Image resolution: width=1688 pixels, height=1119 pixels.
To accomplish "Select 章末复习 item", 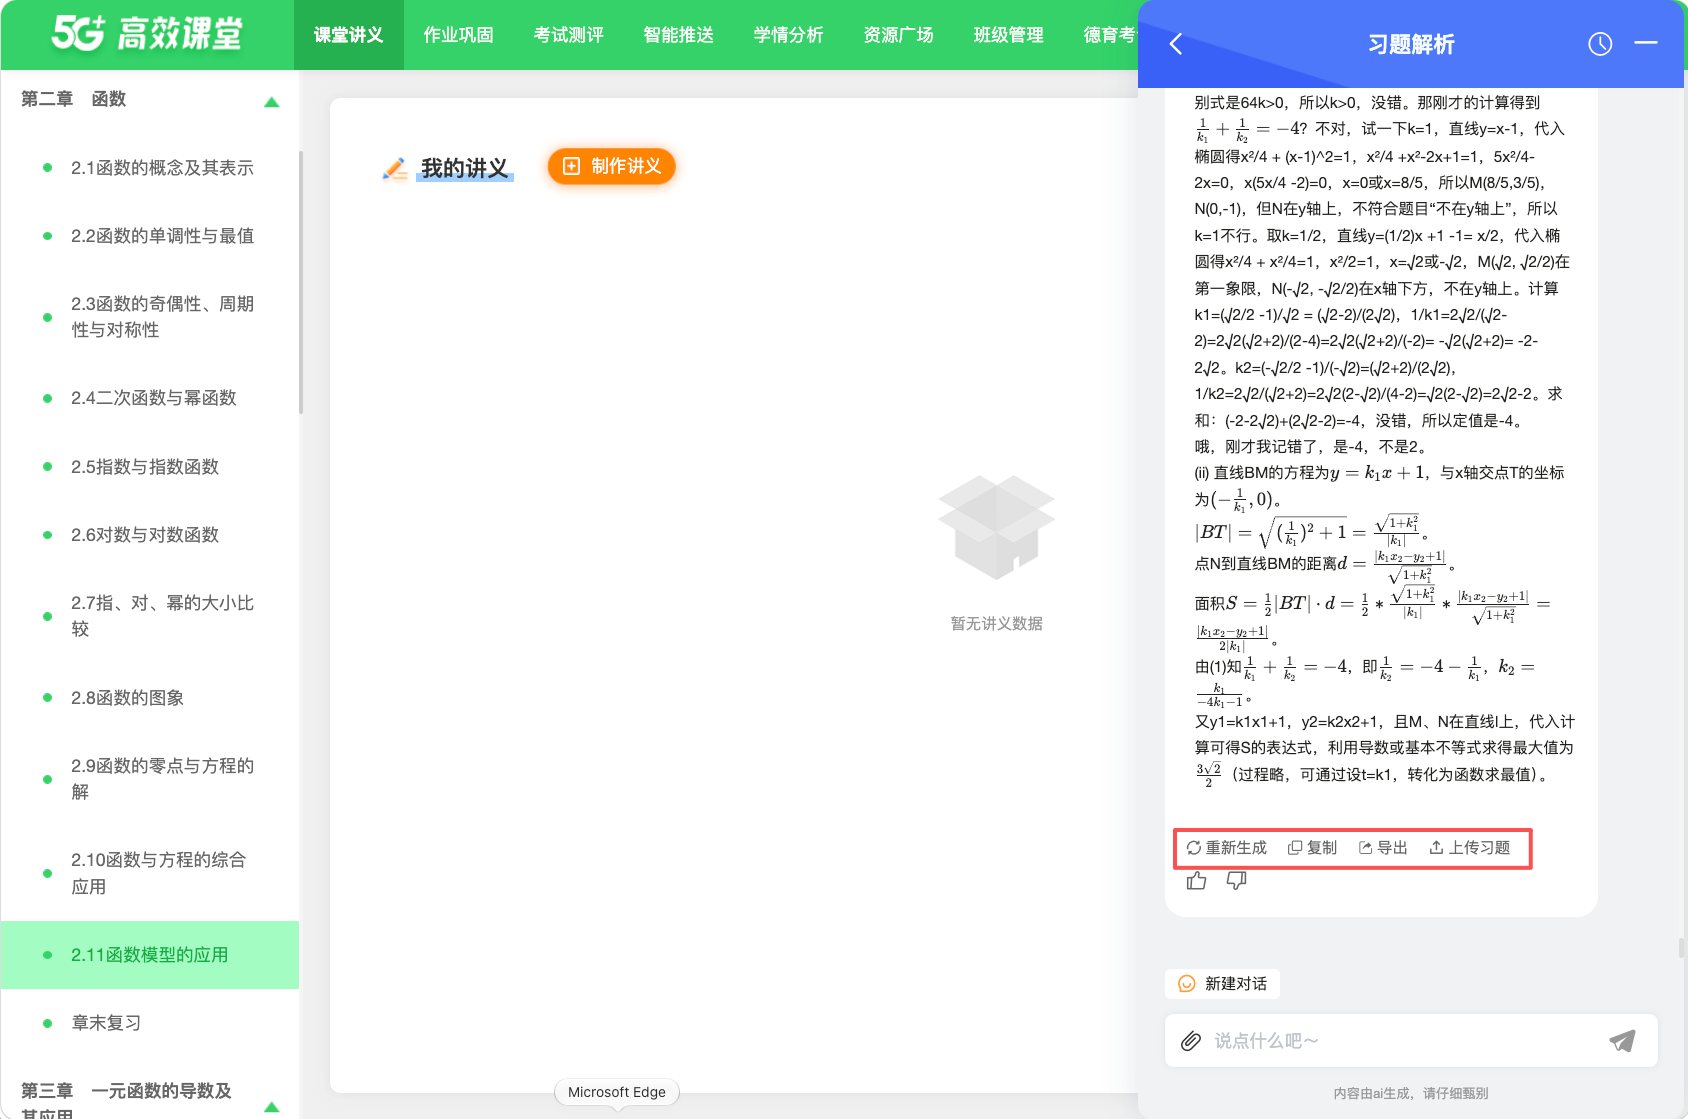I will point(150,1023).
